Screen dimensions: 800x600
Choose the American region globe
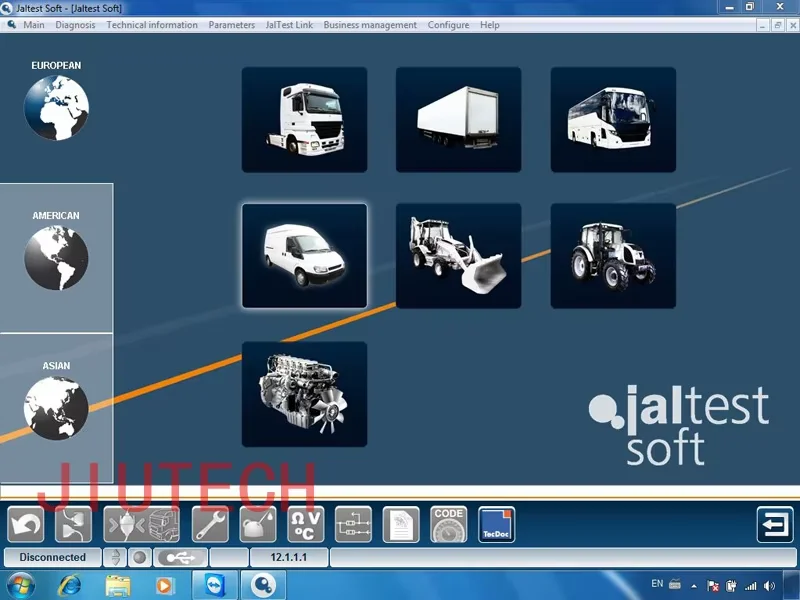[56, 258]
